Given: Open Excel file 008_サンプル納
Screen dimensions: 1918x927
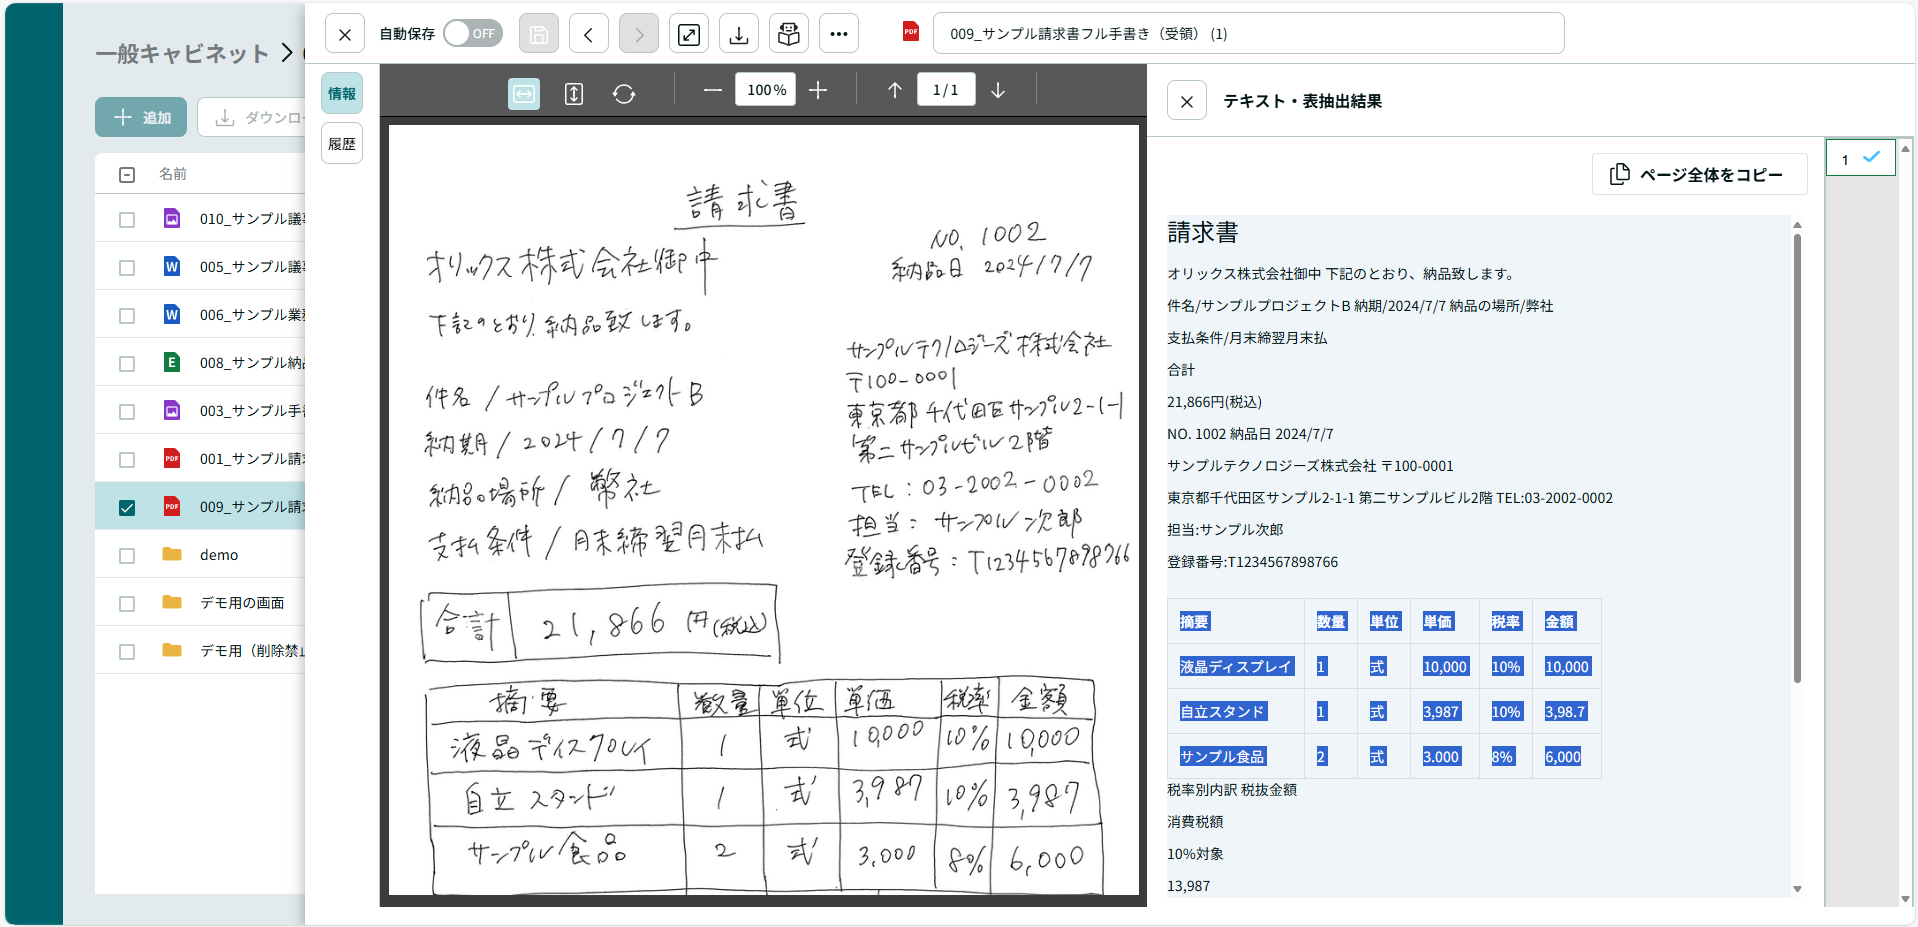Looking at the screenshot, I should click(x=252, y=363).
